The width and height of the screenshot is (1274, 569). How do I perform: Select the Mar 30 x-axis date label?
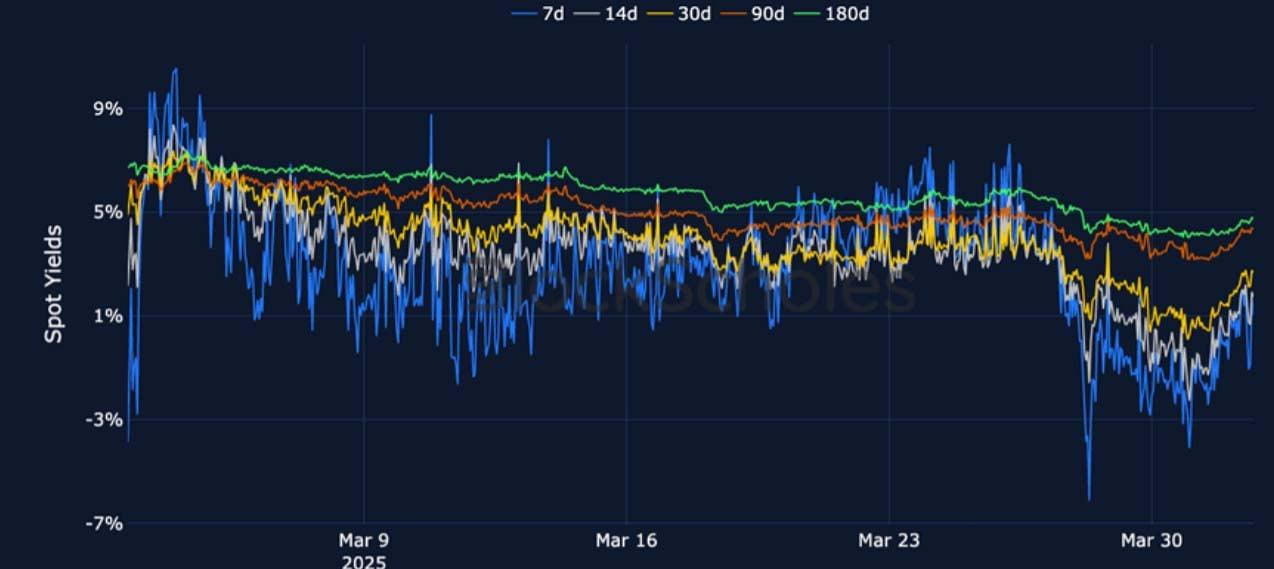click(x=1151, y=541)
